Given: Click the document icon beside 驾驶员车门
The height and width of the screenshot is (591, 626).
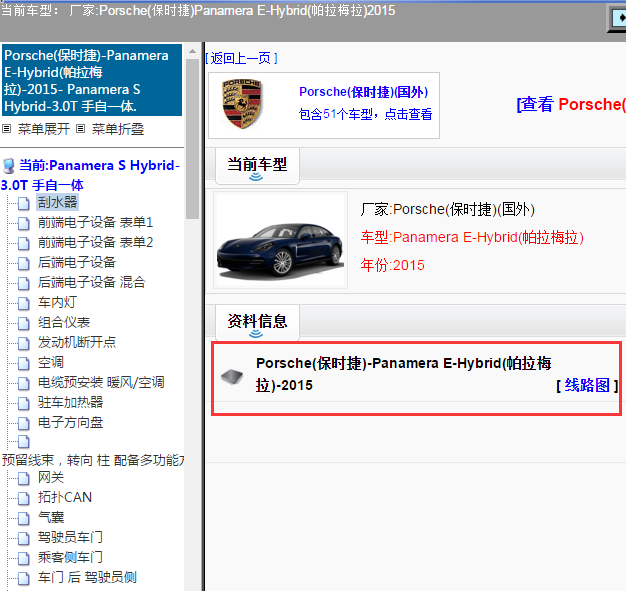Looking at the screenshot, I should (x=24, y=538).
